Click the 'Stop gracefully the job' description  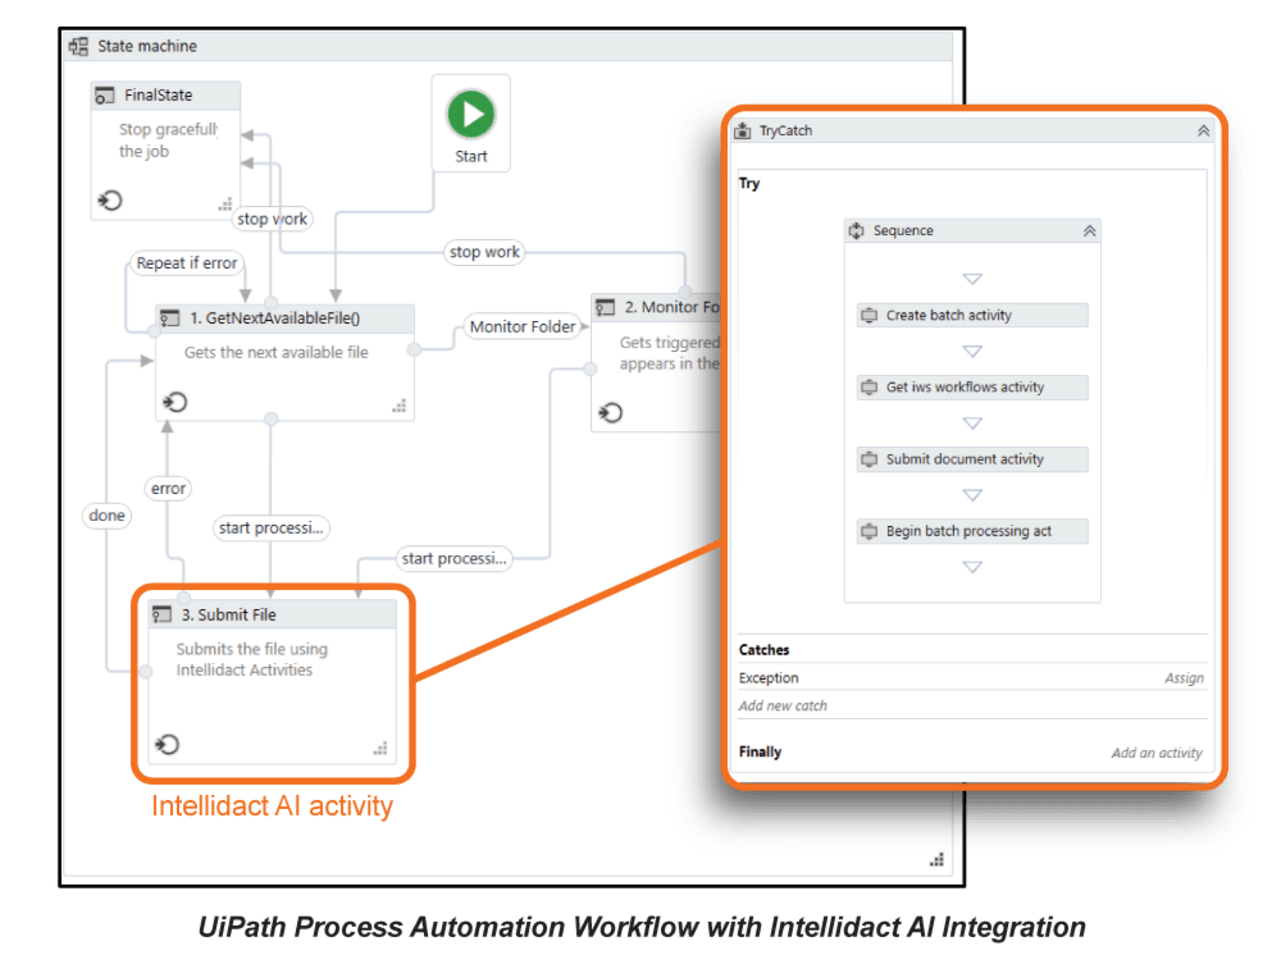click(x=168, y=140)
